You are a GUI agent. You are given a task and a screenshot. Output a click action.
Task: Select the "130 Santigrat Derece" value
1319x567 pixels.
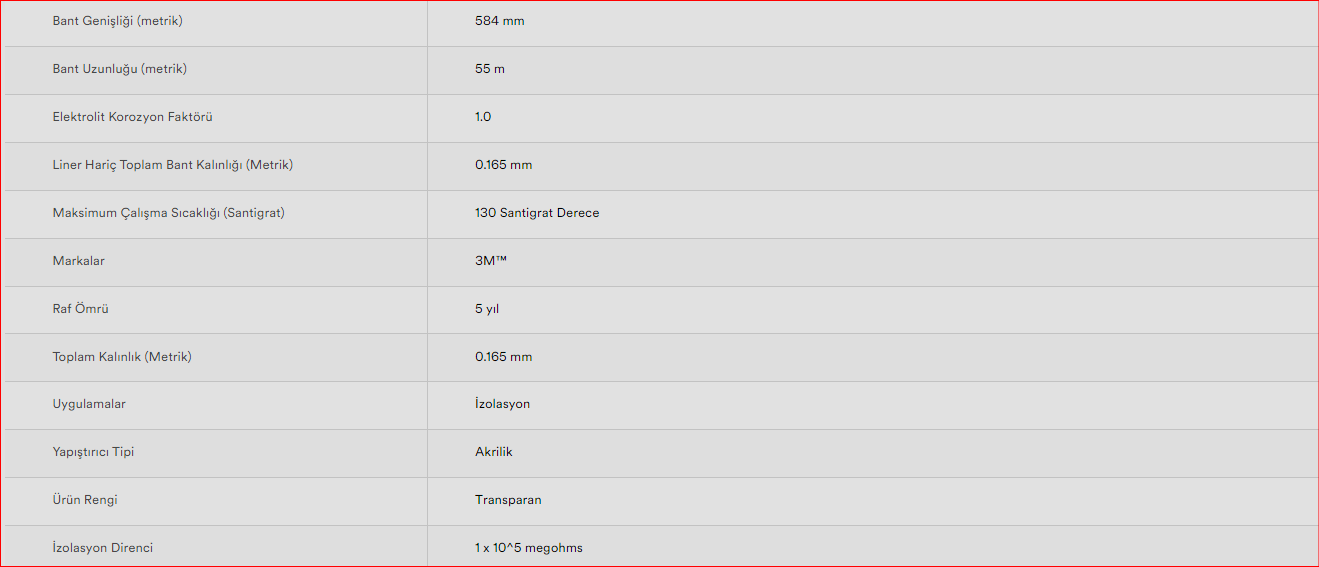tap(537, 213)
